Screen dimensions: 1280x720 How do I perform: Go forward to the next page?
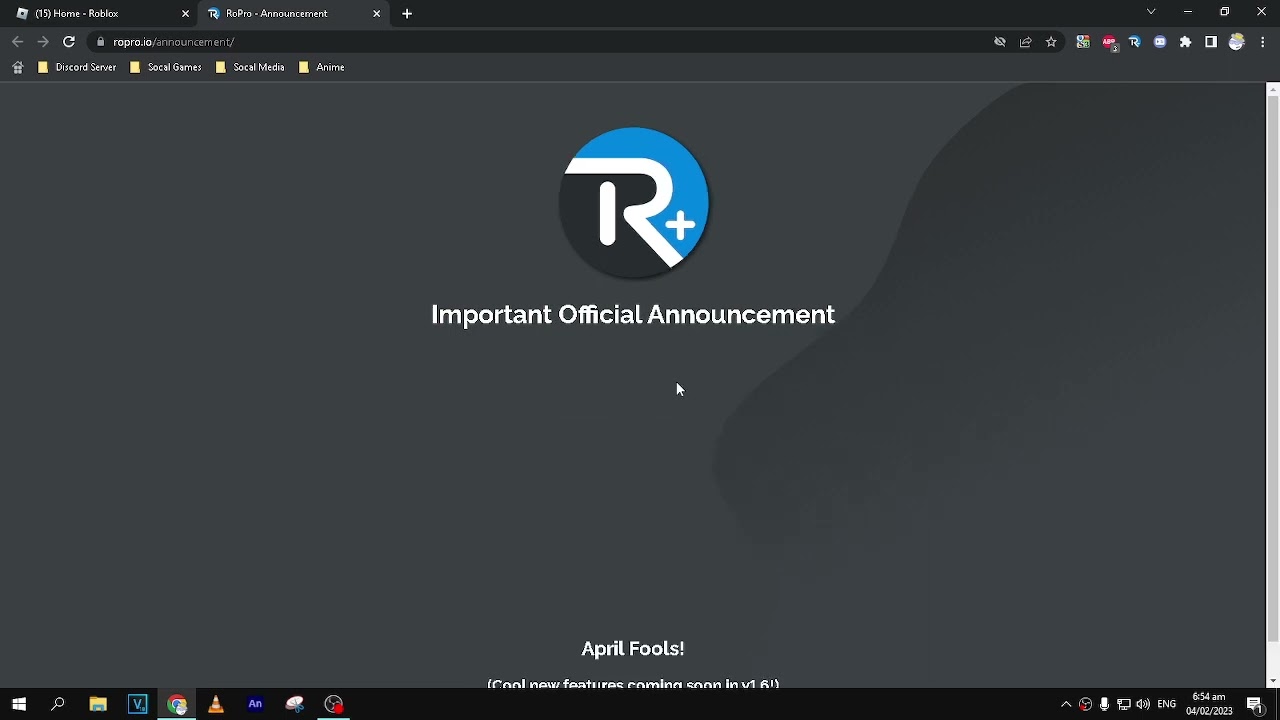click(43, 42)
